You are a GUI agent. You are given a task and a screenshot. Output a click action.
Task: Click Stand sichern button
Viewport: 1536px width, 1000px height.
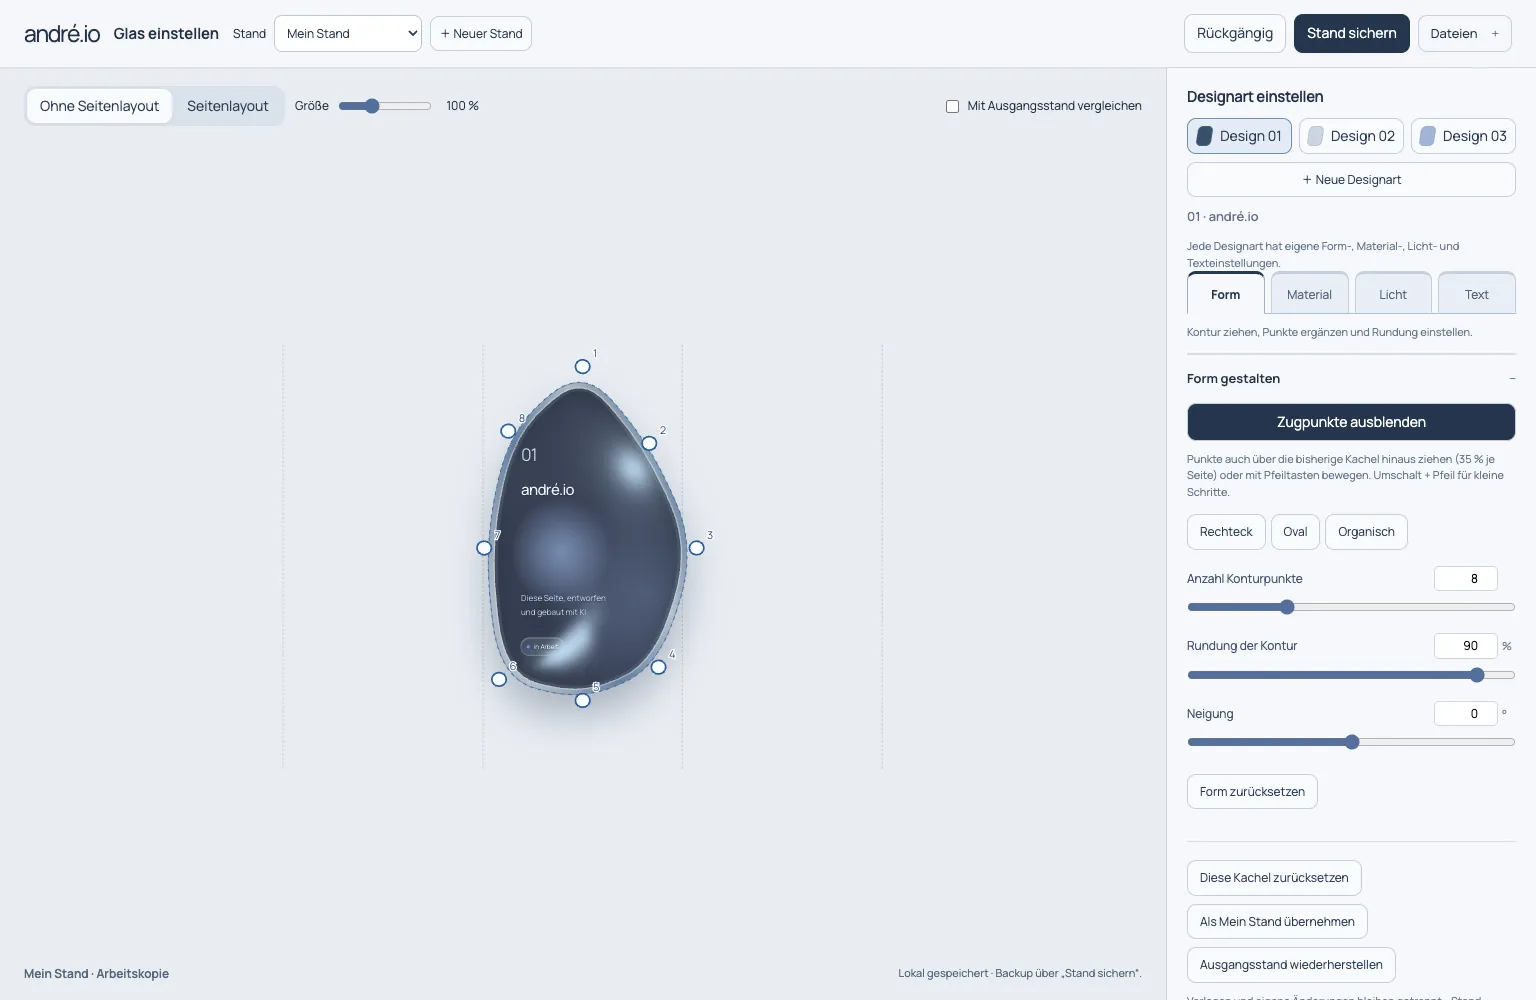pyautogui.click(x=1351, y=33)
